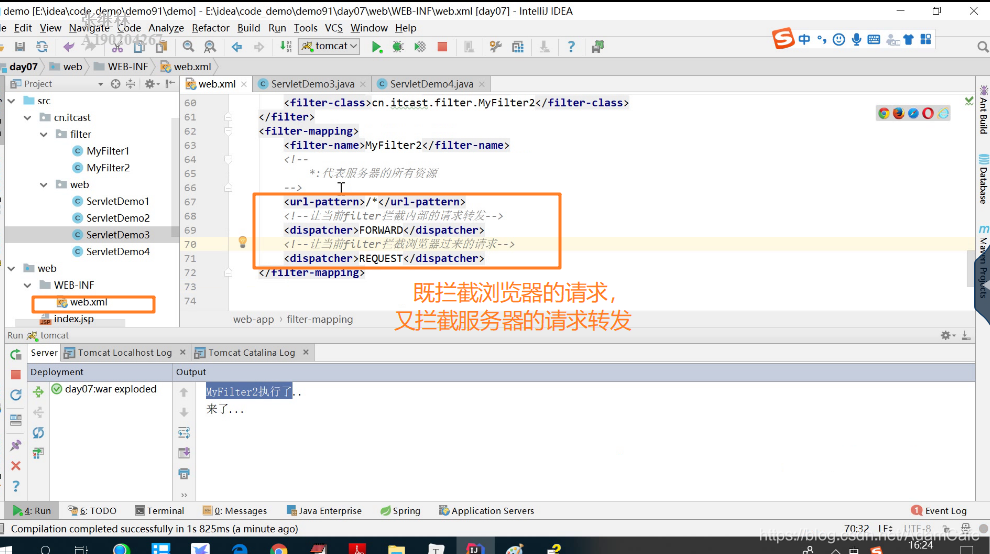Click the print icon in Output gutter
This screenshot has height=554, width=990.
click(184, 474)
